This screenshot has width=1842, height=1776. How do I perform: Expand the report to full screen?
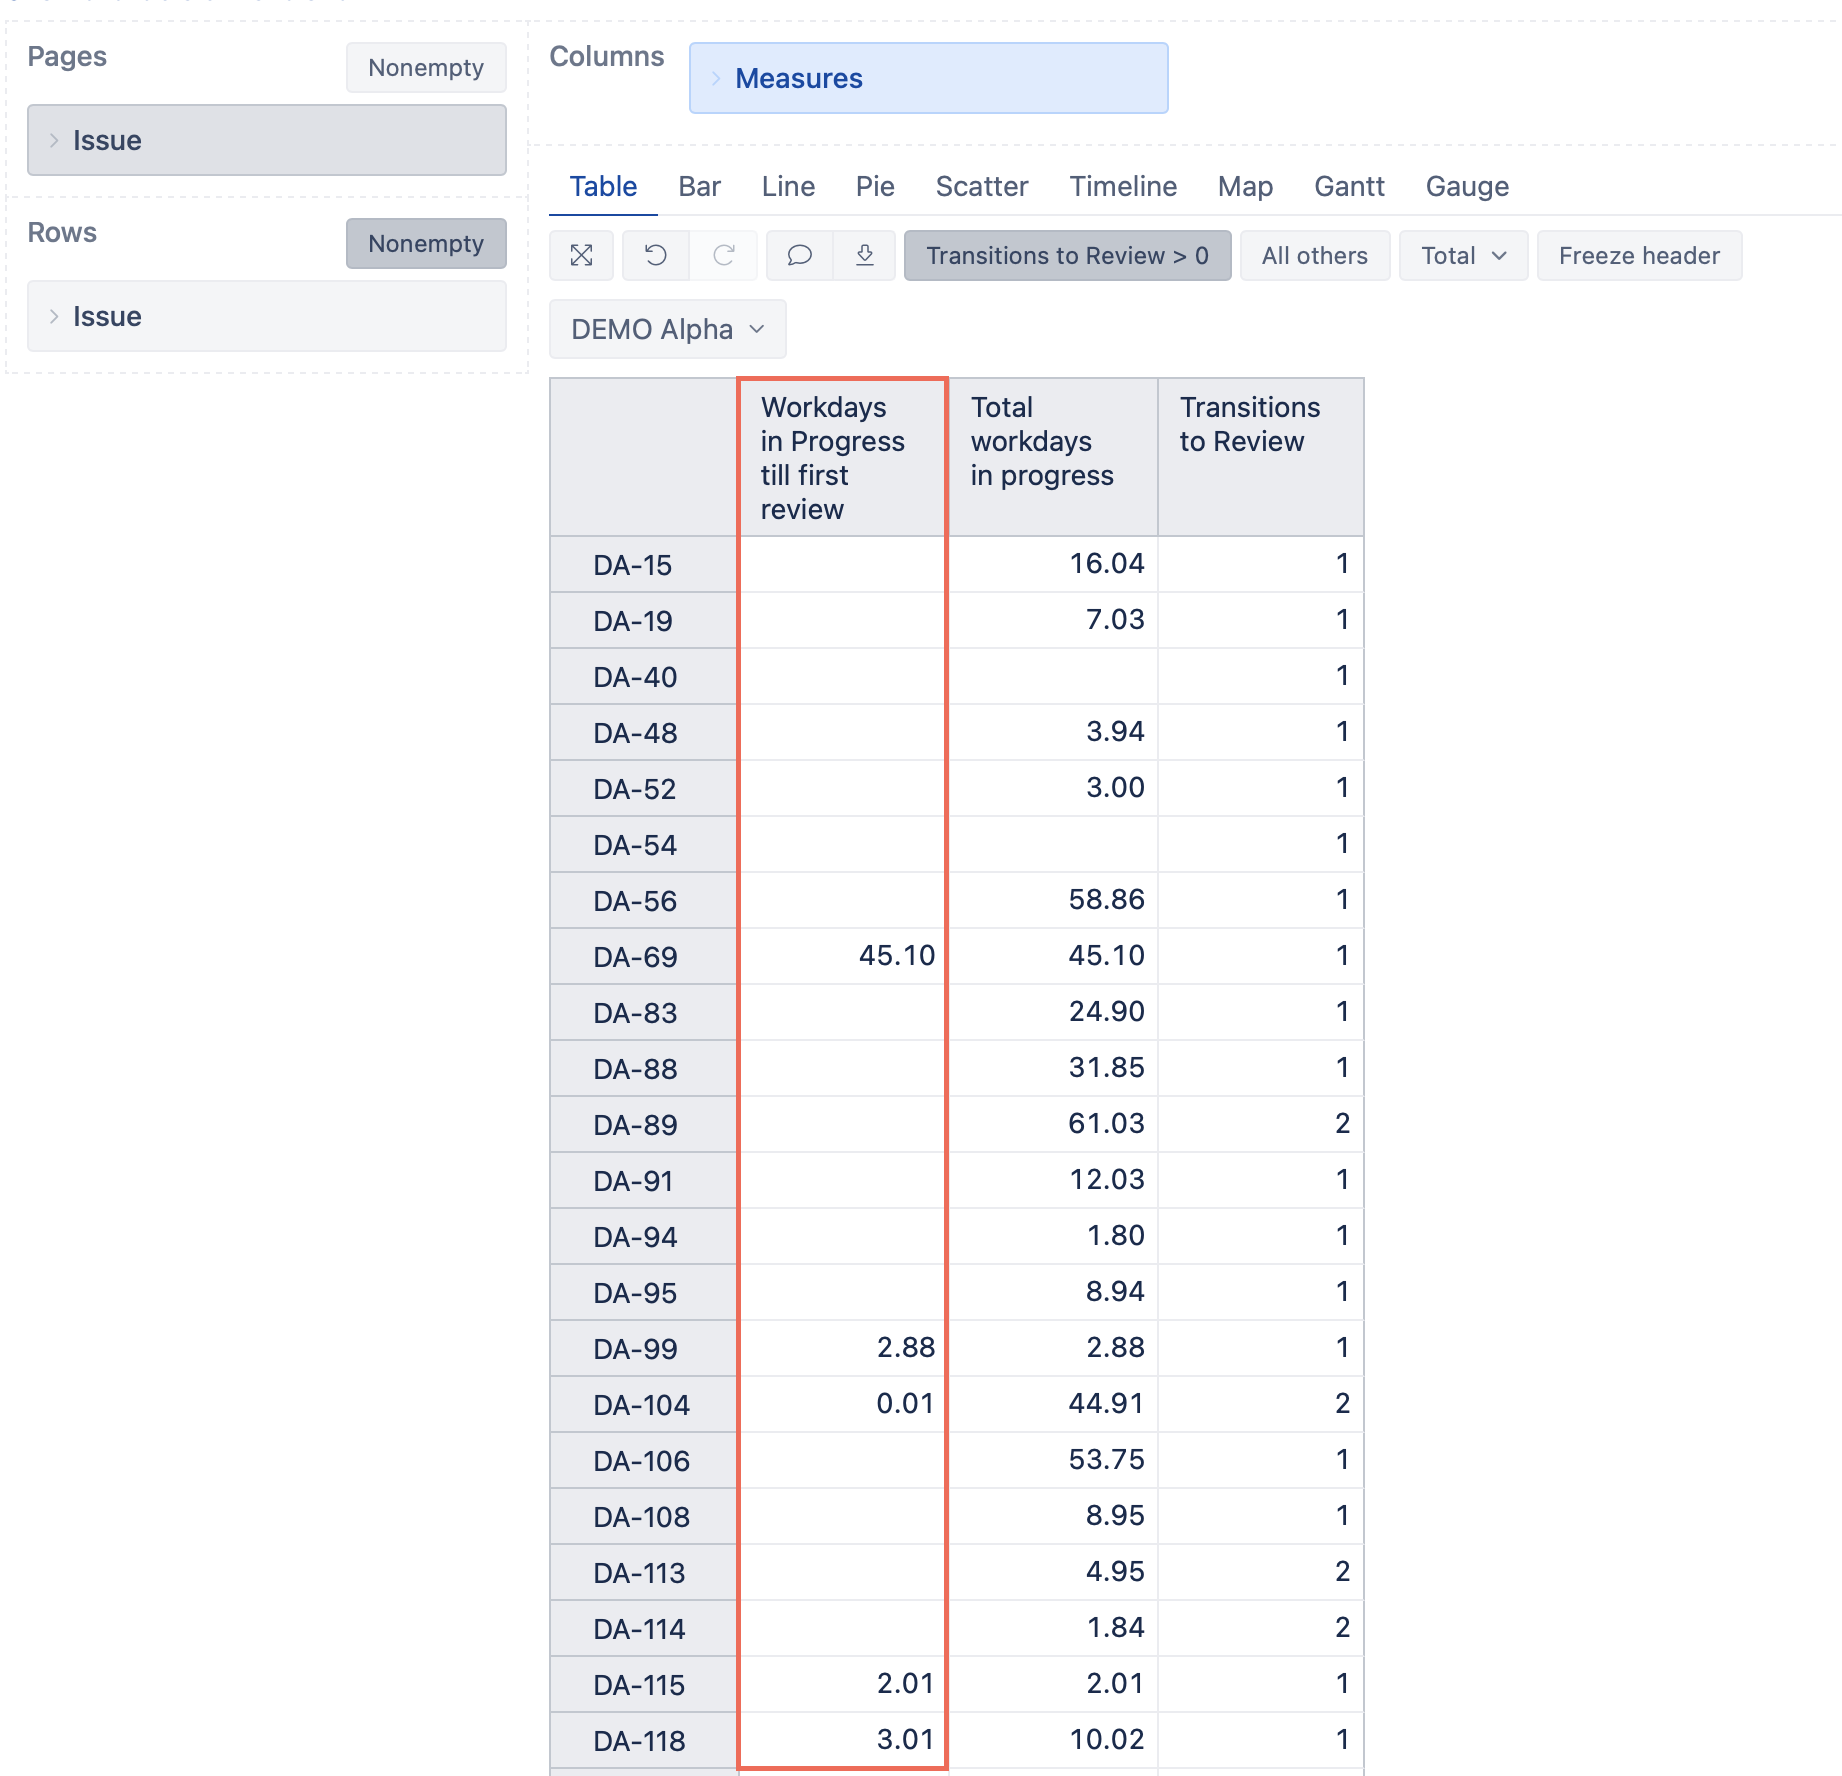[581, 256]
